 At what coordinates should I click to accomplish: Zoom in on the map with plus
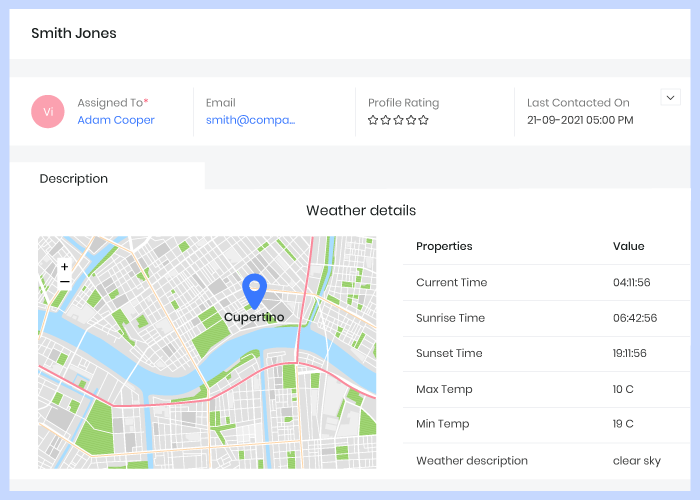point(64,267)
